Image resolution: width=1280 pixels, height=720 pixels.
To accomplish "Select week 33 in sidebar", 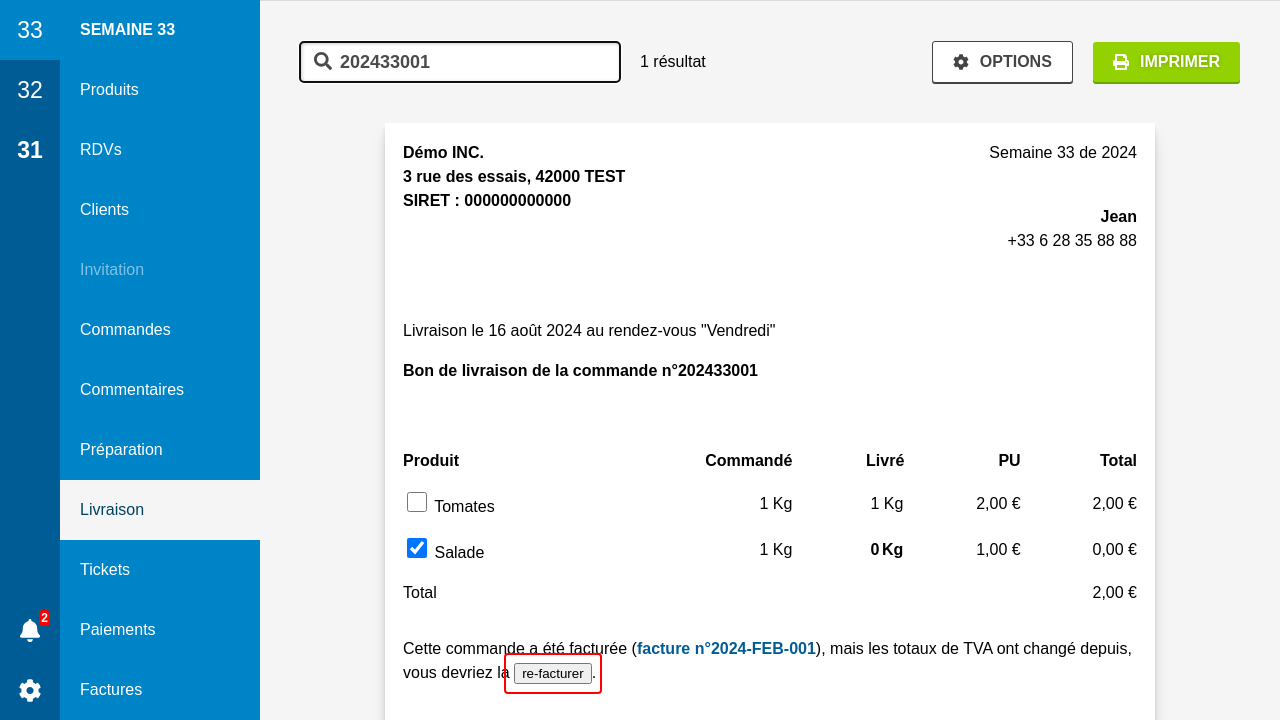I will 30,30.
